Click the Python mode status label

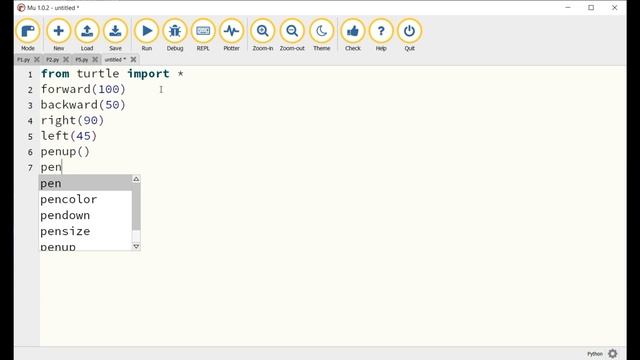[595, 354]
